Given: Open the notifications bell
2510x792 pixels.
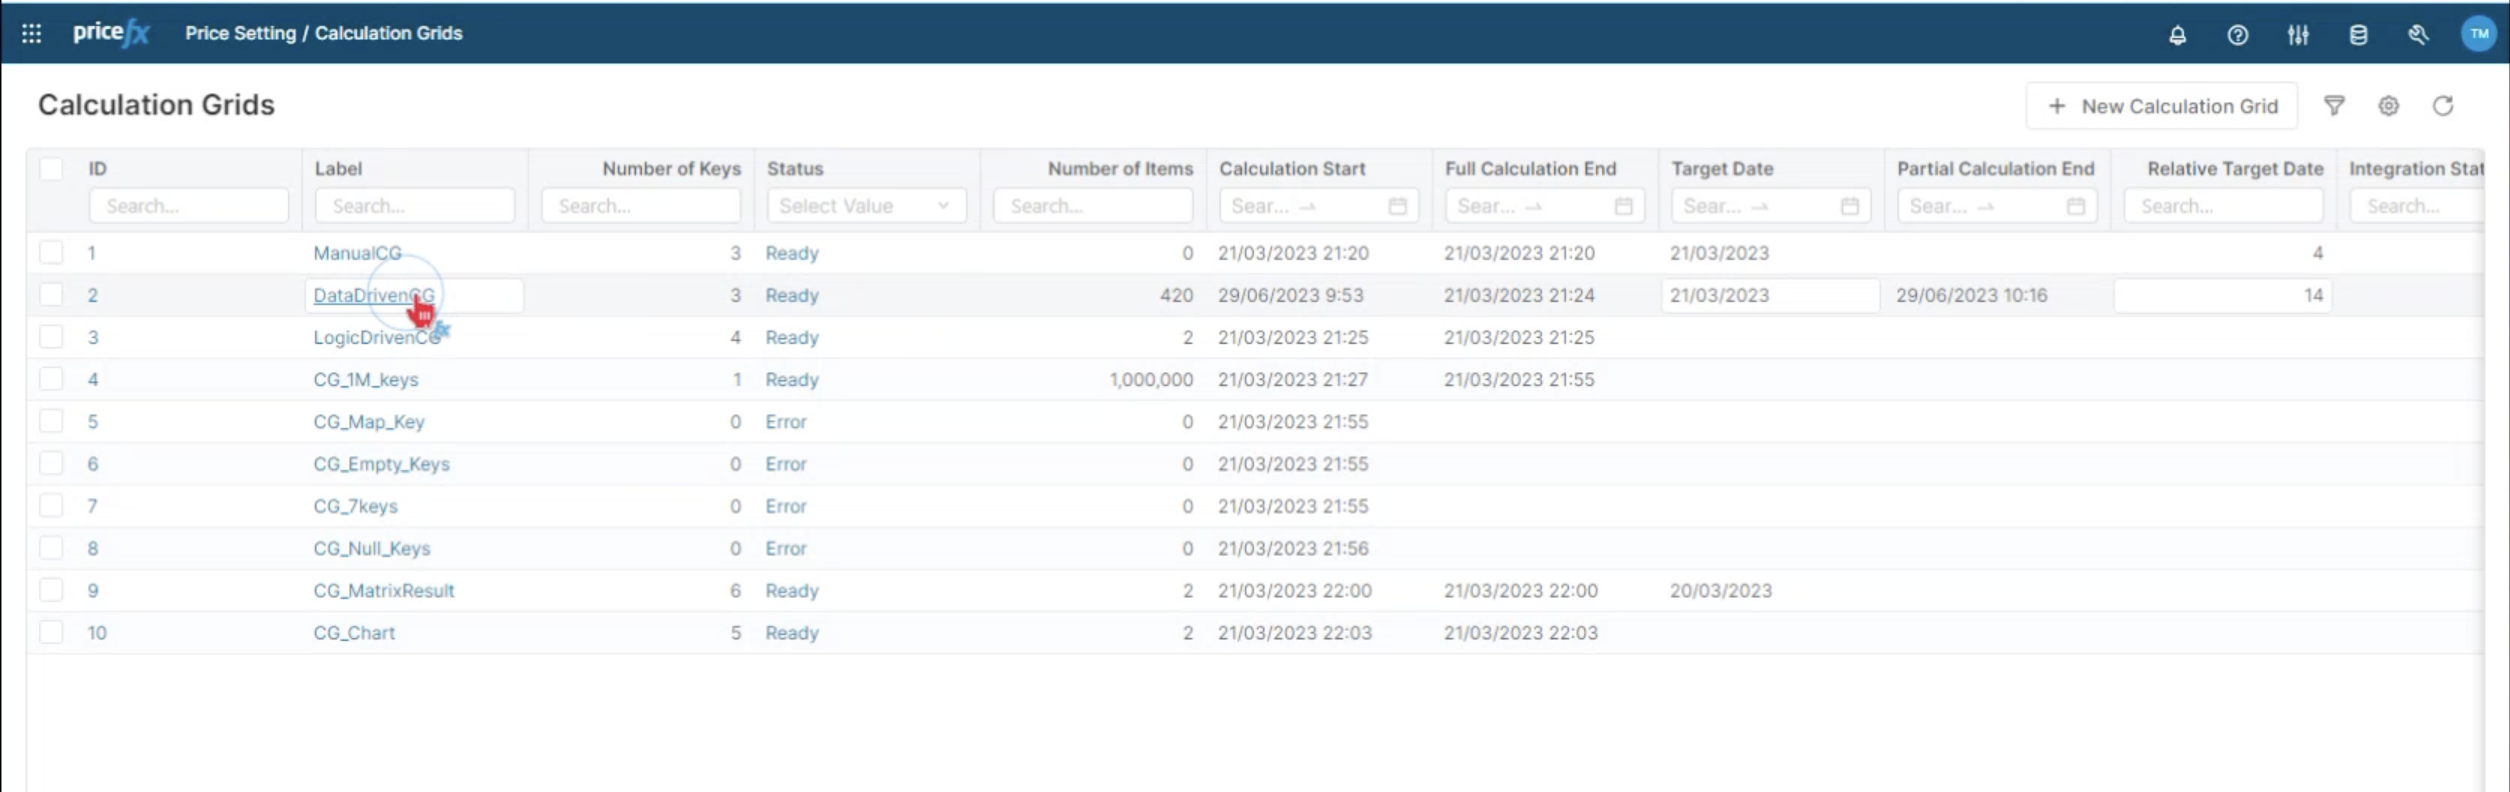Looking at the screenshot, I should (x=2177, y=35).
